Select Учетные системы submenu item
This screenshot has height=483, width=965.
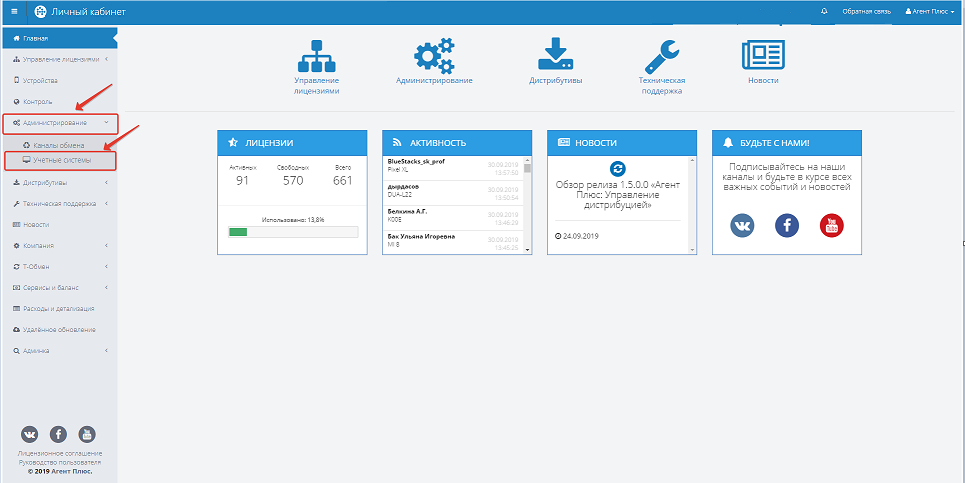[x=60, y=160]
